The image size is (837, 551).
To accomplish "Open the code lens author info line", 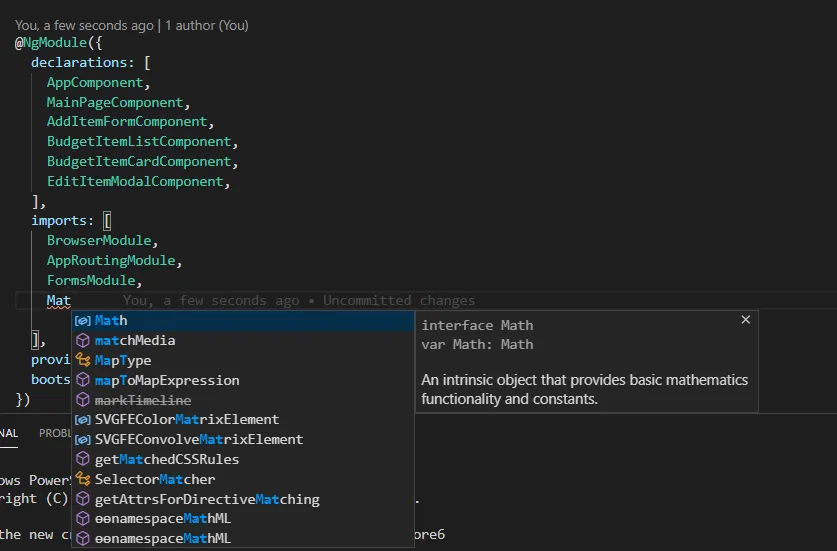I will click(x=132, y=25).
